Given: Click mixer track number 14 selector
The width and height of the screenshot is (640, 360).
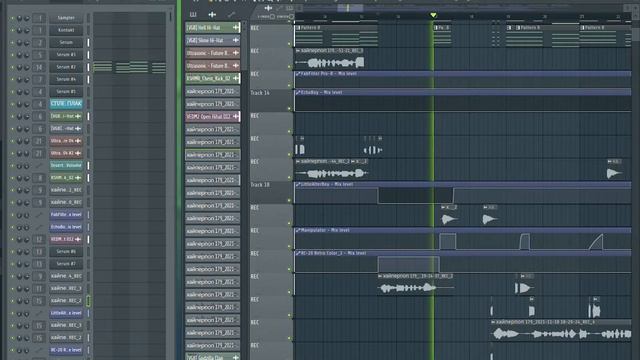Looking at the screenshot, I should coord(39,67).
